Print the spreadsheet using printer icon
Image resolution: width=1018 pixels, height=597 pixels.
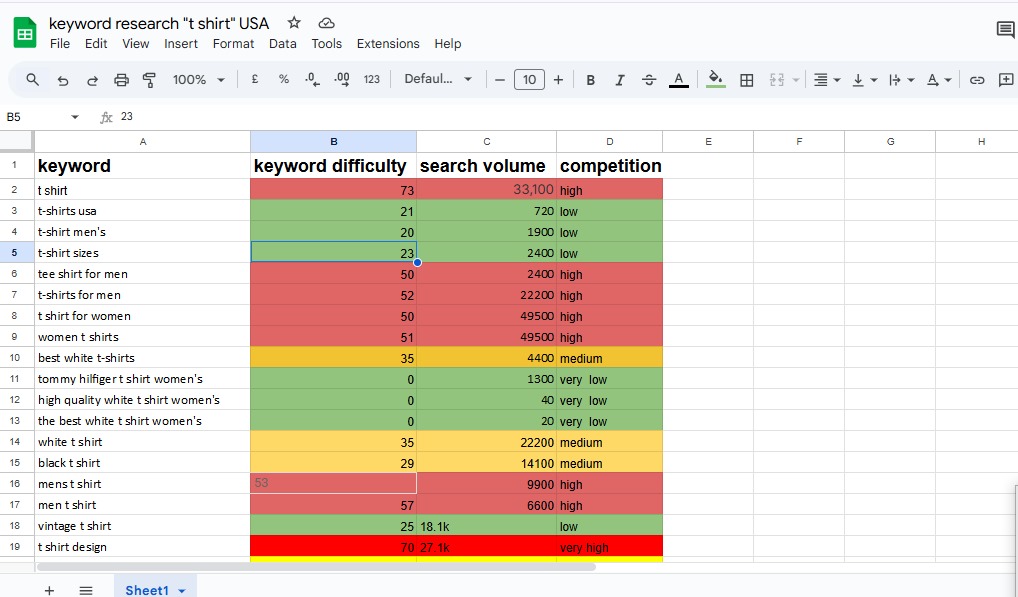pyautogui.click(x=122, y=80)
